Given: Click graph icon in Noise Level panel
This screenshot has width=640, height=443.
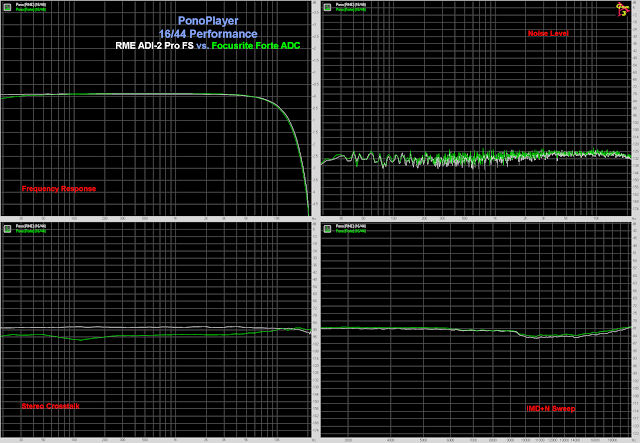Looking at the screenshot, I should click(x=327, y=7).
